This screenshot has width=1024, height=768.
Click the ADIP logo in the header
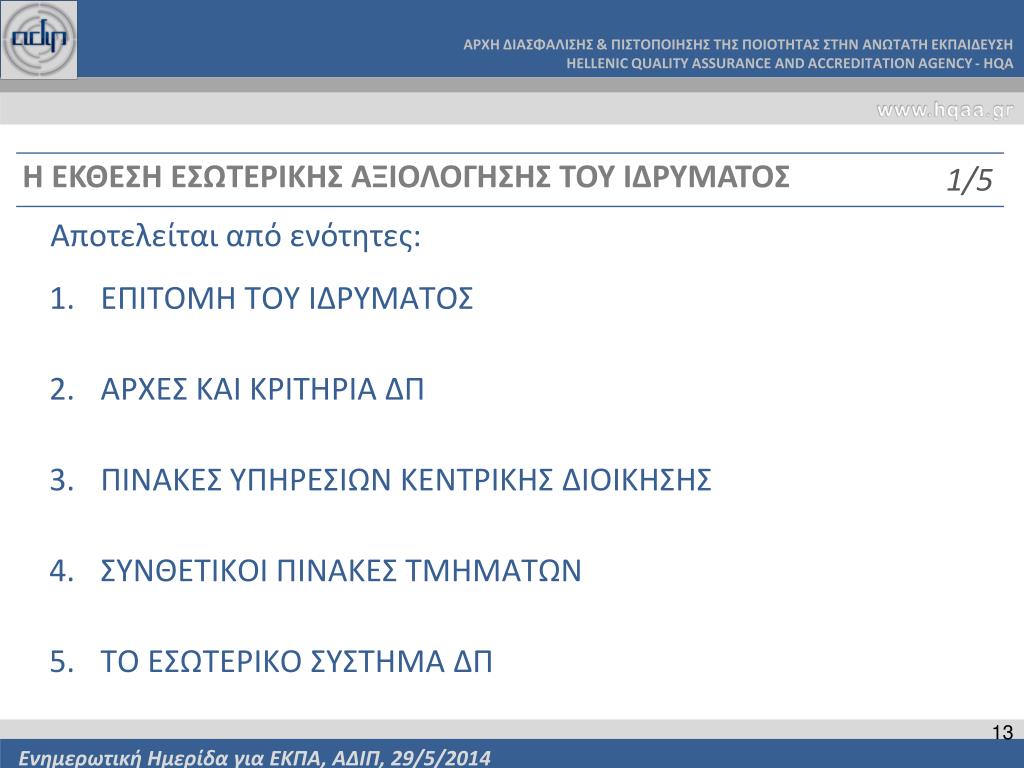pos(39,40)
